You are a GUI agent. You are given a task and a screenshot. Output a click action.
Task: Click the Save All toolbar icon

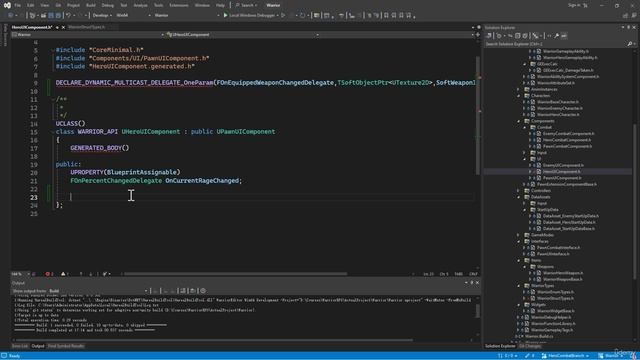tap(58, 15)
